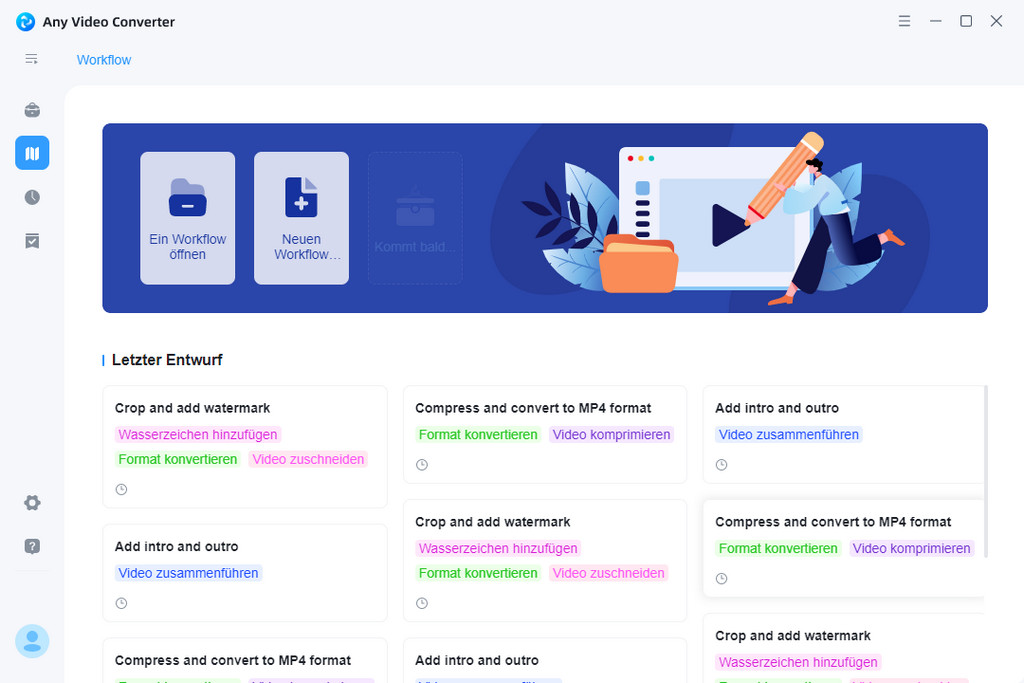The image size is (1024, 683).
Task: Click clock icon in middle Crop and add watermark card
Action: click(x=422, y=603)
